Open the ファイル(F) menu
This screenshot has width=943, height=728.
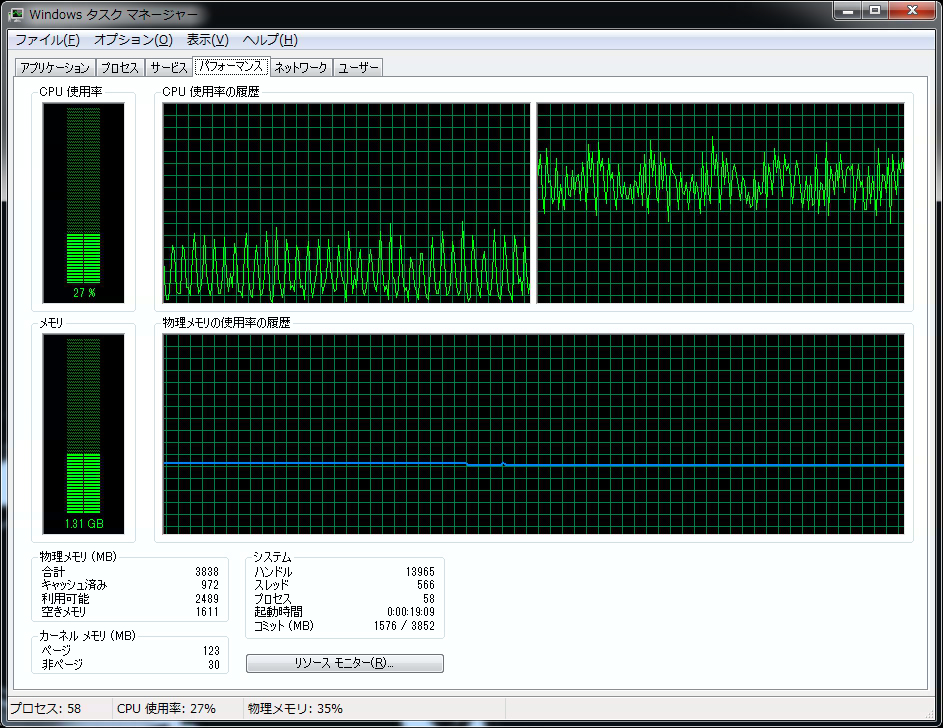(47, 40)
